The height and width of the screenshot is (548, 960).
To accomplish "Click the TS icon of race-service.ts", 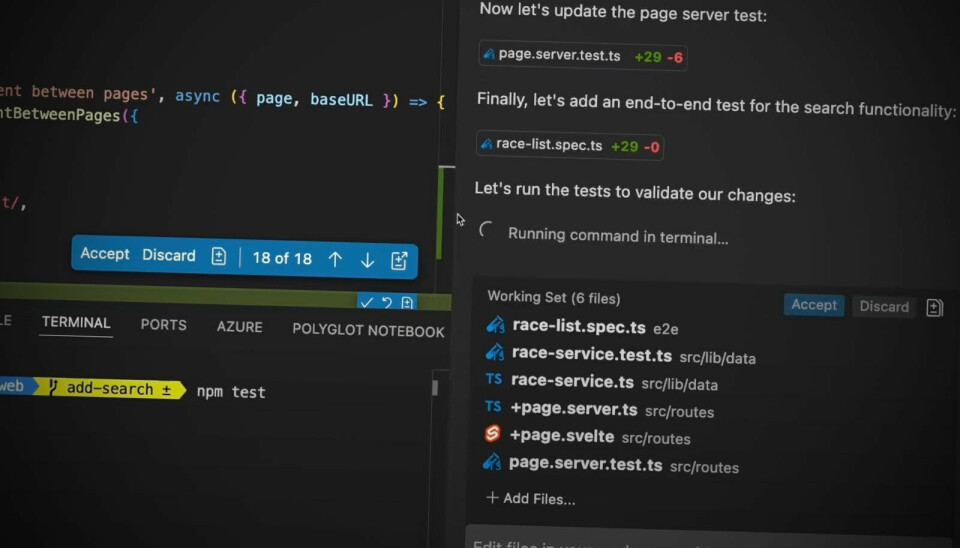I will (493, 379).
